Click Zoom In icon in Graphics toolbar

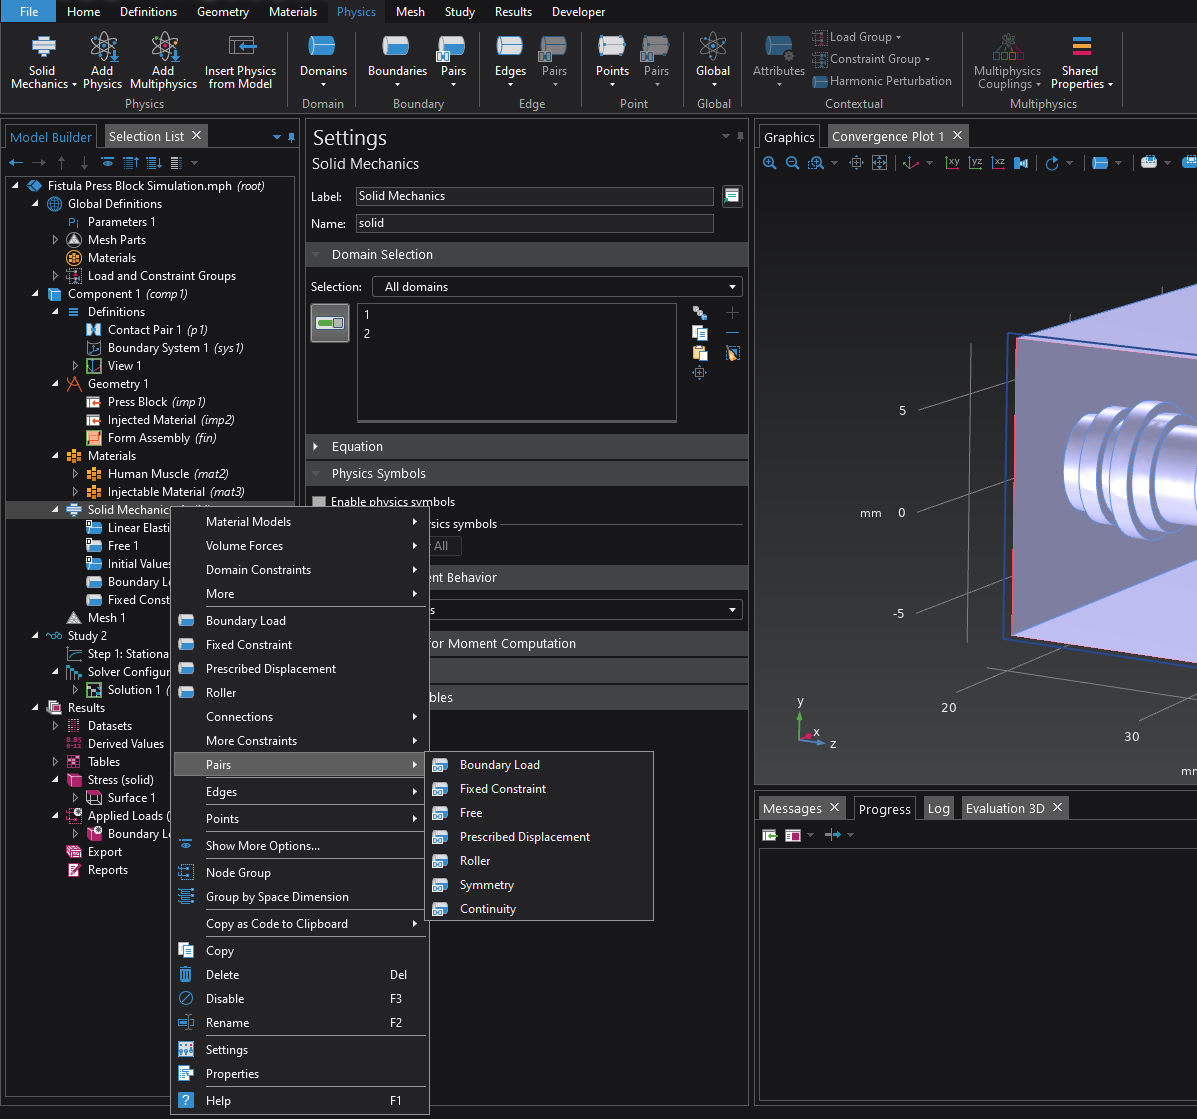[769, 163]
